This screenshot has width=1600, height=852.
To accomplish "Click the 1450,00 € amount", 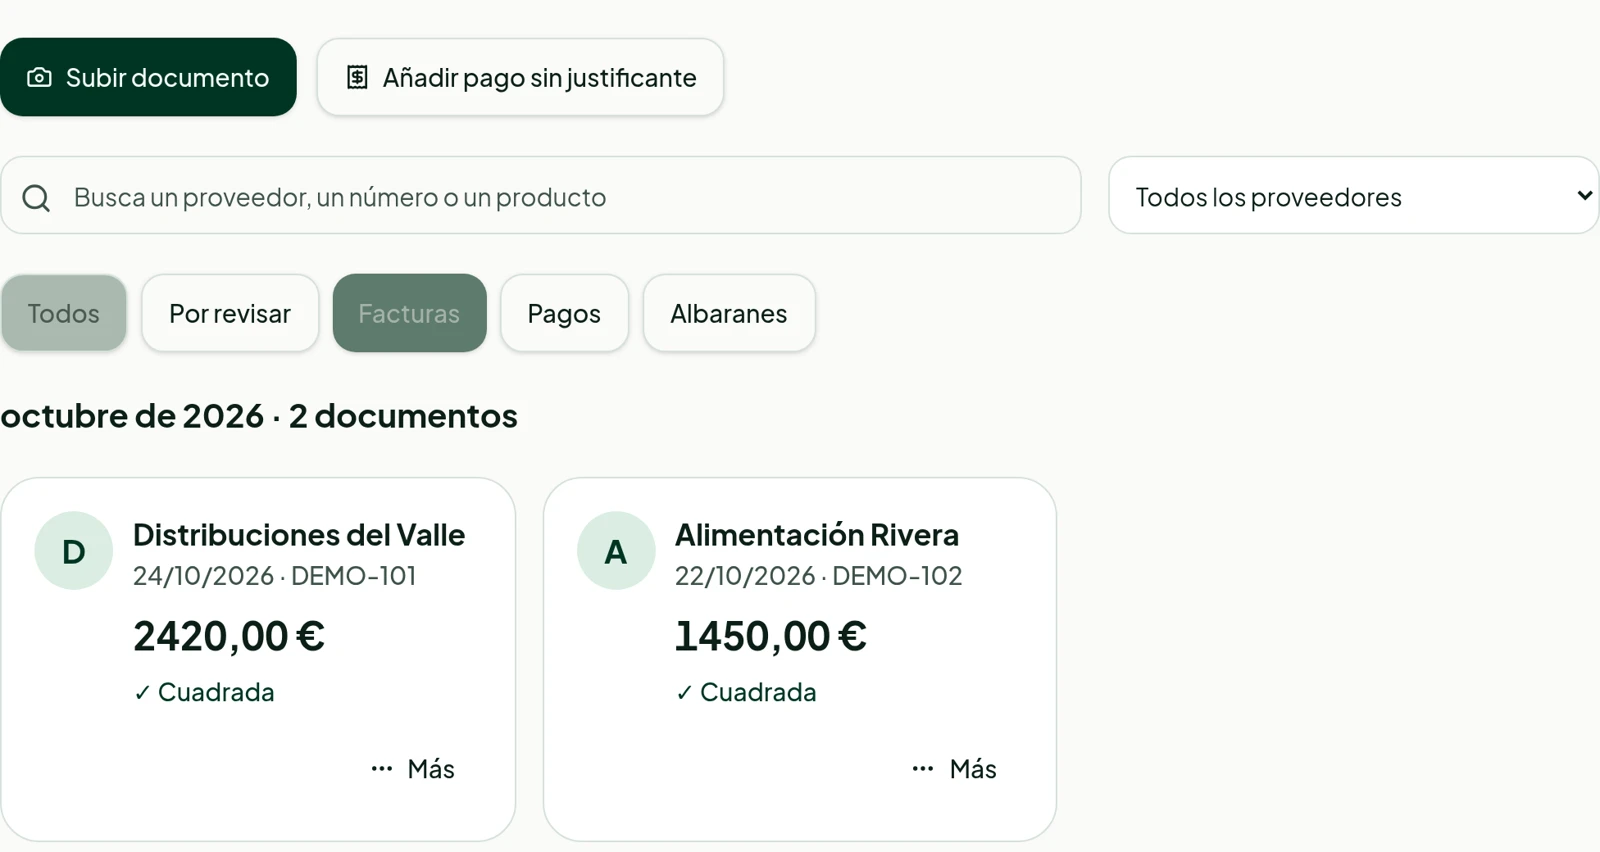I will click(x=771, y=636).
